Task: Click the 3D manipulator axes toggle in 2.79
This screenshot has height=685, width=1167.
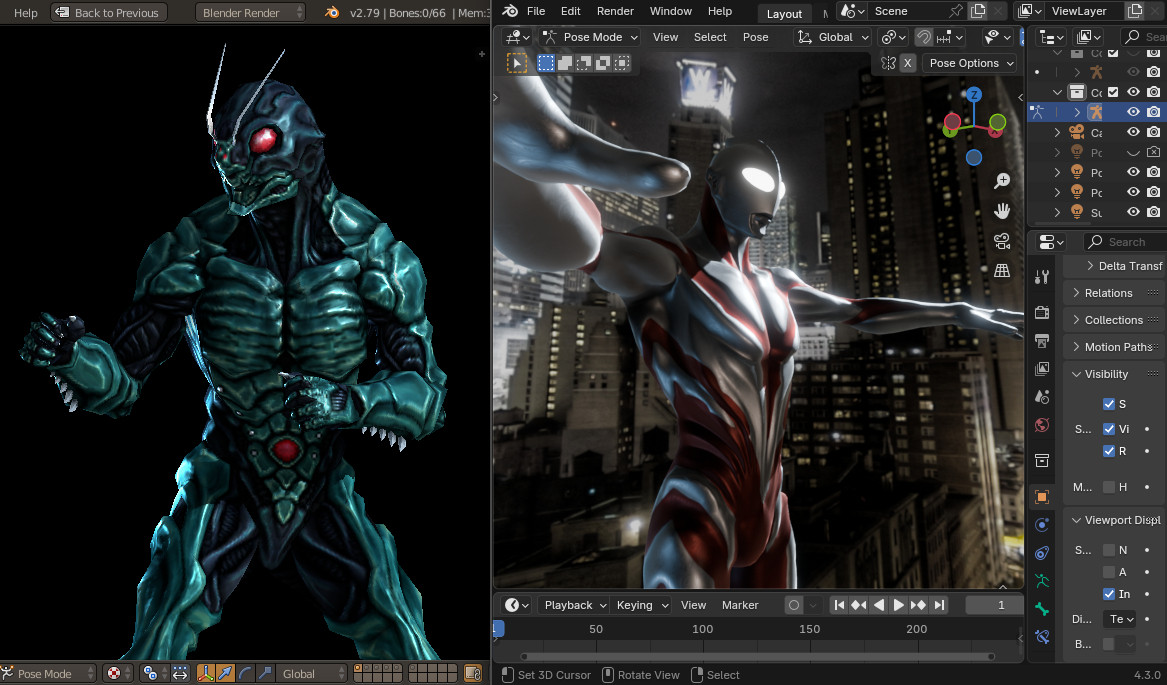Action: tap(205, 673)
